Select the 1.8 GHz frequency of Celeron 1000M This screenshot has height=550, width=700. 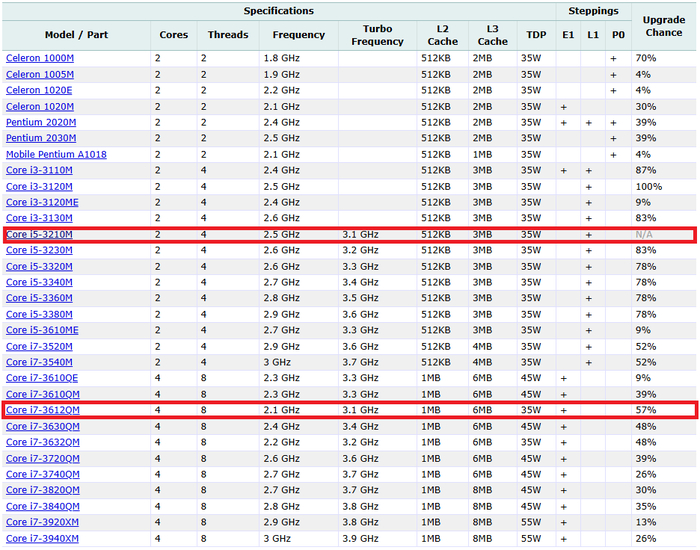pos(281,58)
